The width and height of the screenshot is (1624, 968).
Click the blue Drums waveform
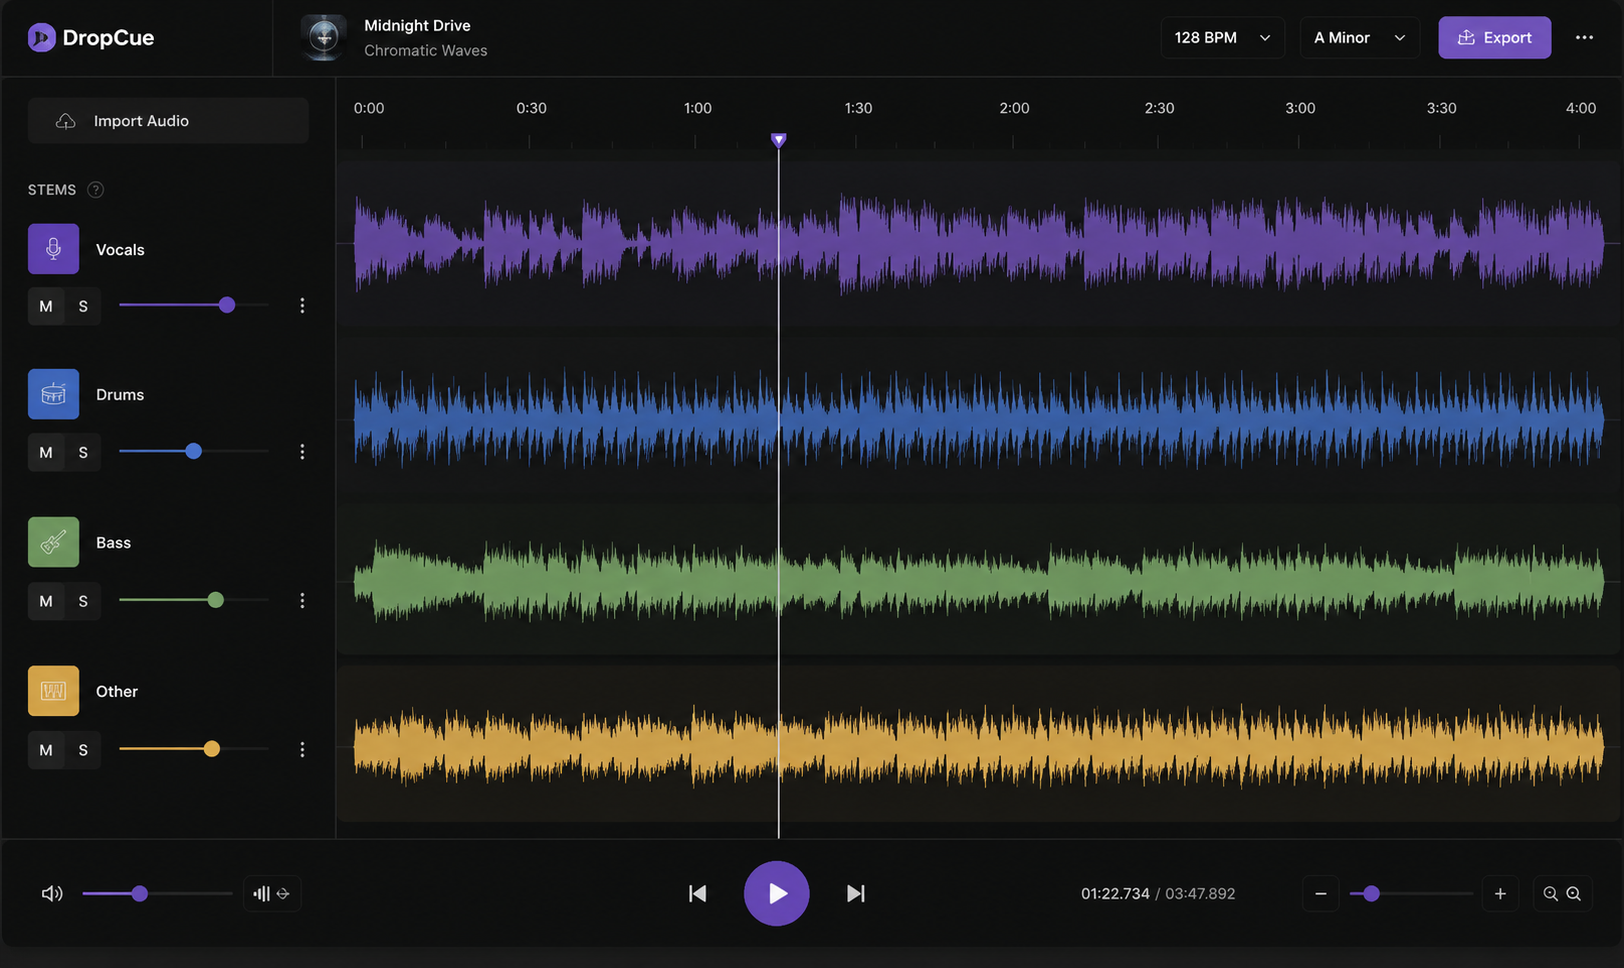(979, 419)
